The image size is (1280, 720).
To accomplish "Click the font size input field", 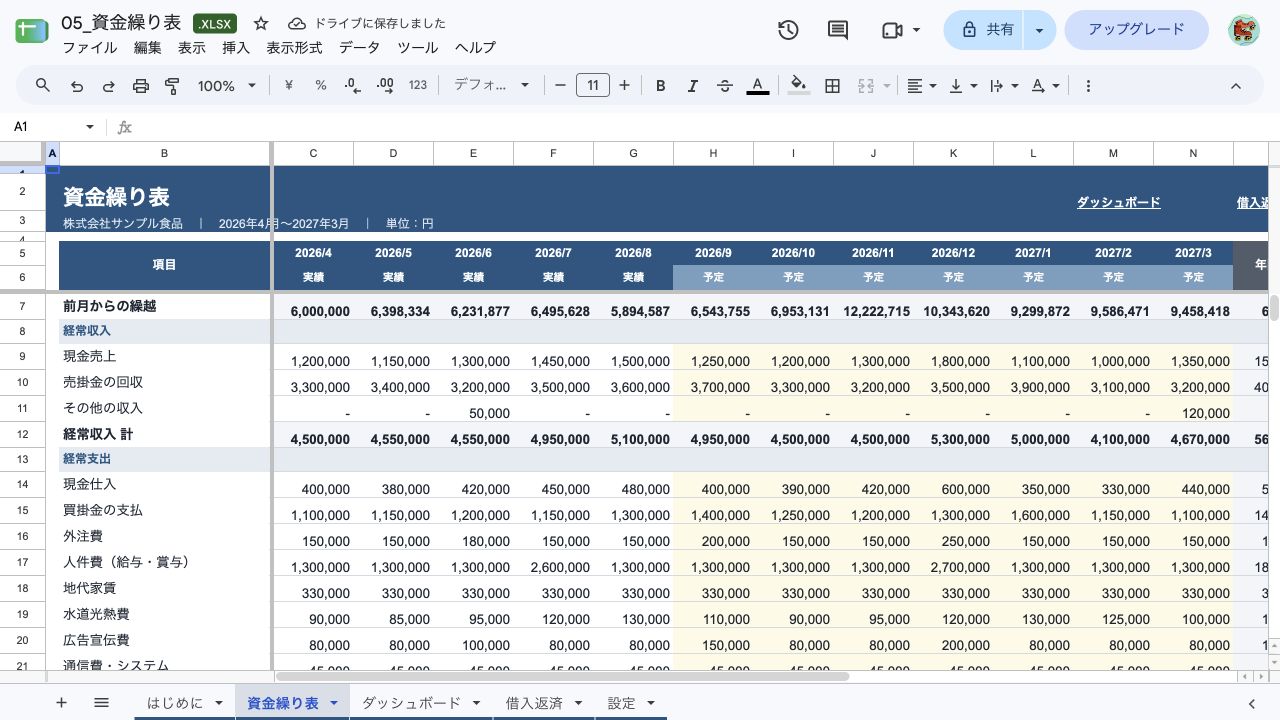I will coord(592,86).
